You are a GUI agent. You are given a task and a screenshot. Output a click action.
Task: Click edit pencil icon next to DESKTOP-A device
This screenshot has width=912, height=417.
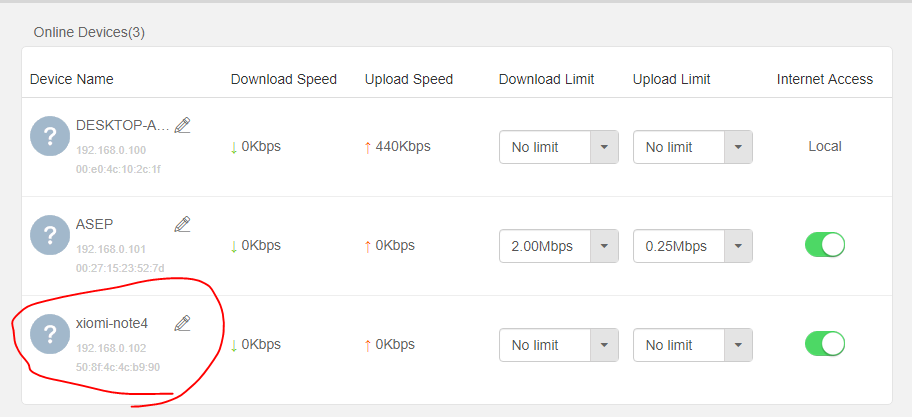pyautogui.click(x=182, y=125)
